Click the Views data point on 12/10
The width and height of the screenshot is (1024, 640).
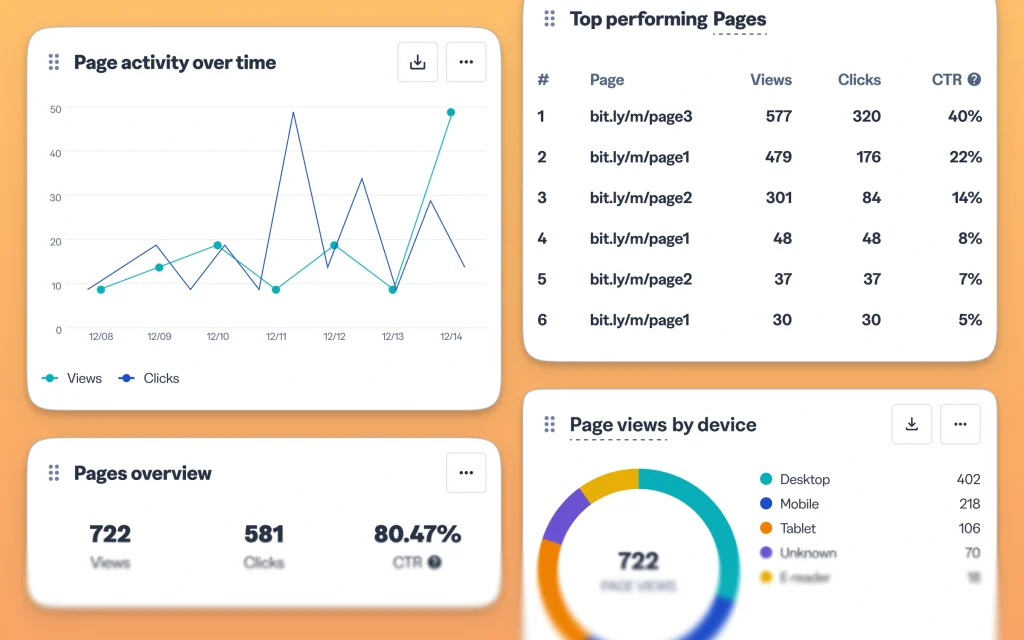coord(217,246)
